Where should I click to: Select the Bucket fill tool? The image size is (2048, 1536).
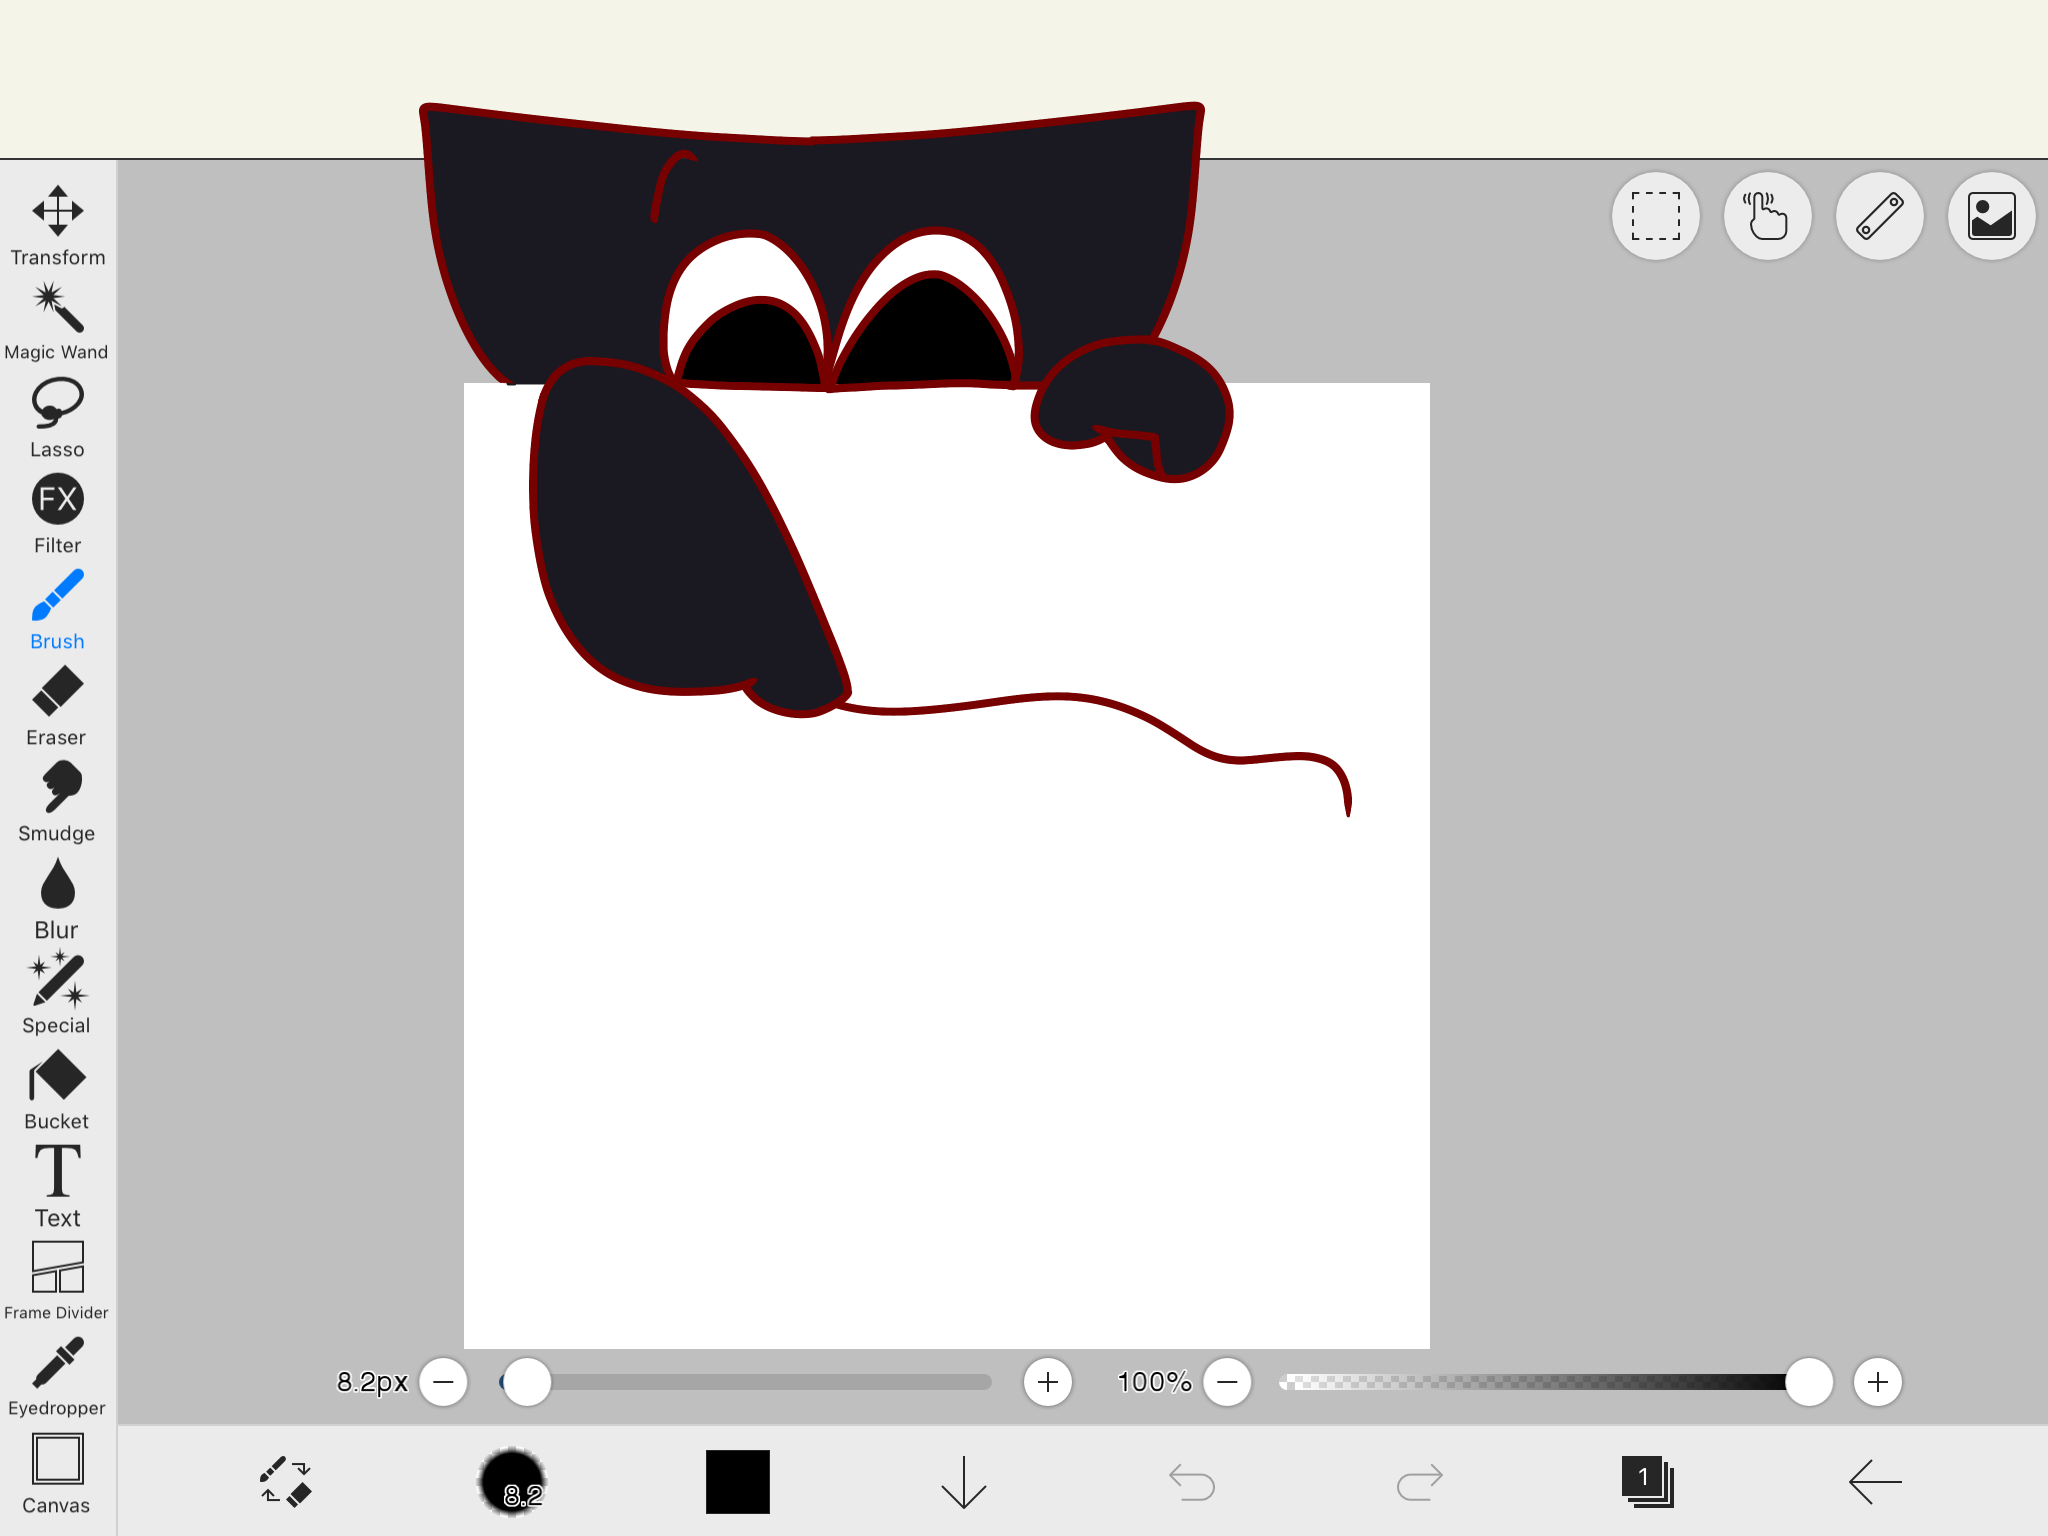click(x=57, y=1089)
